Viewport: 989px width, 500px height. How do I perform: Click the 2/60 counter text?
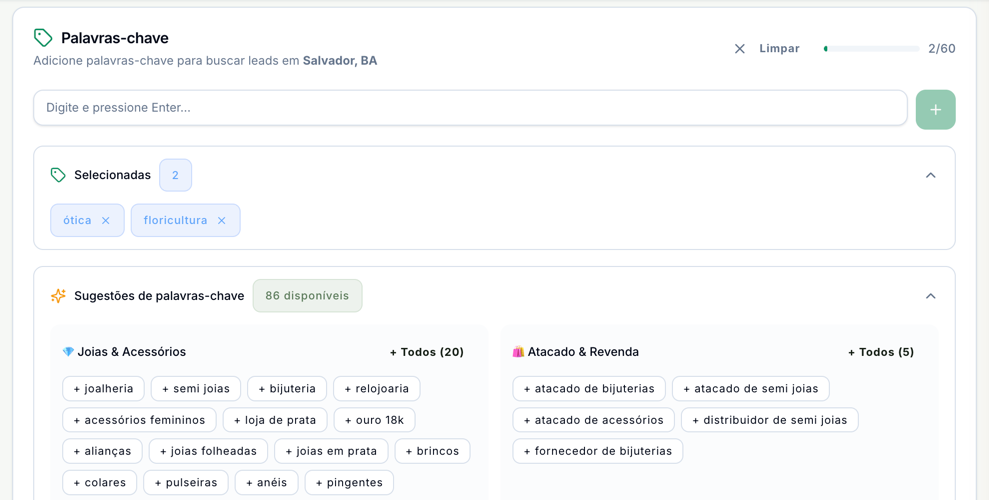pos(942,49)
